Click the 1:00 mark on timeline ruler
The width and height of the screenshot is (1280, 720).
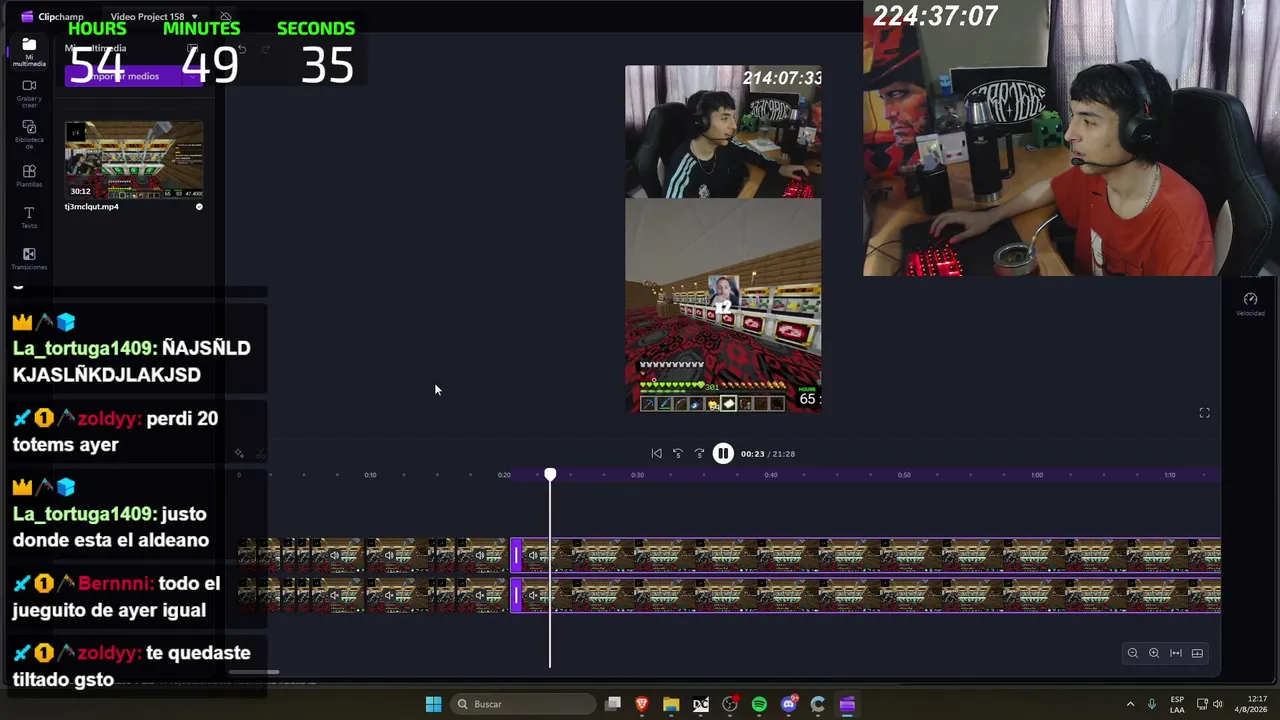1037,475
